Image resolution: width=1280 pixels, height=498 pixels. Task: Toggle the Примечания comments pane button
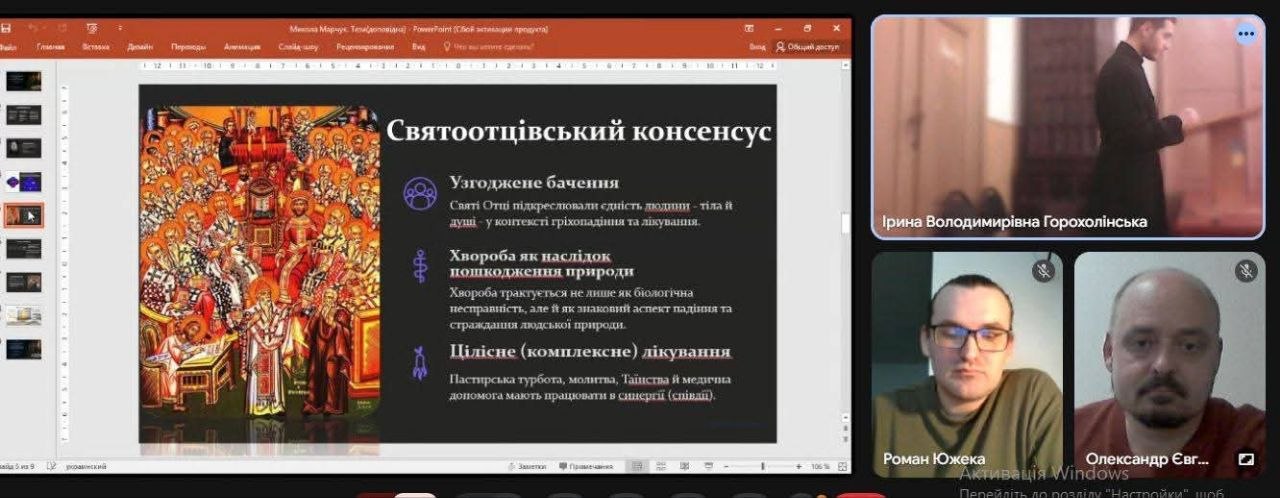(586, 466)
